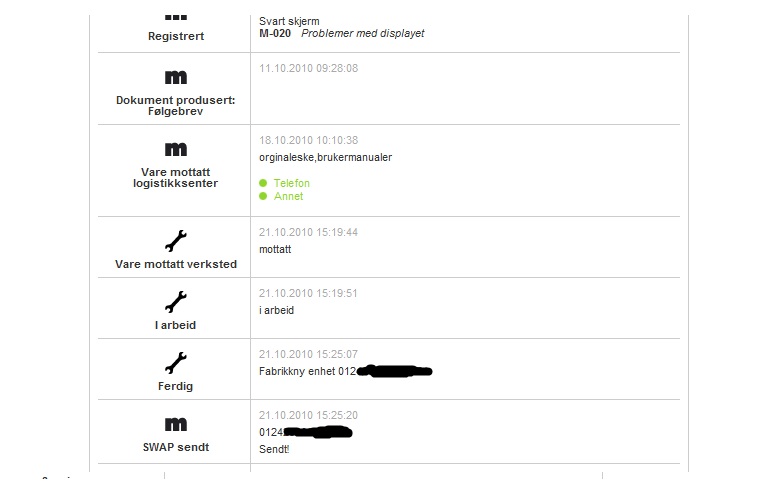Click the green dot beside Annet
Viewport: 768px width, 494px height.
[263, 196]
